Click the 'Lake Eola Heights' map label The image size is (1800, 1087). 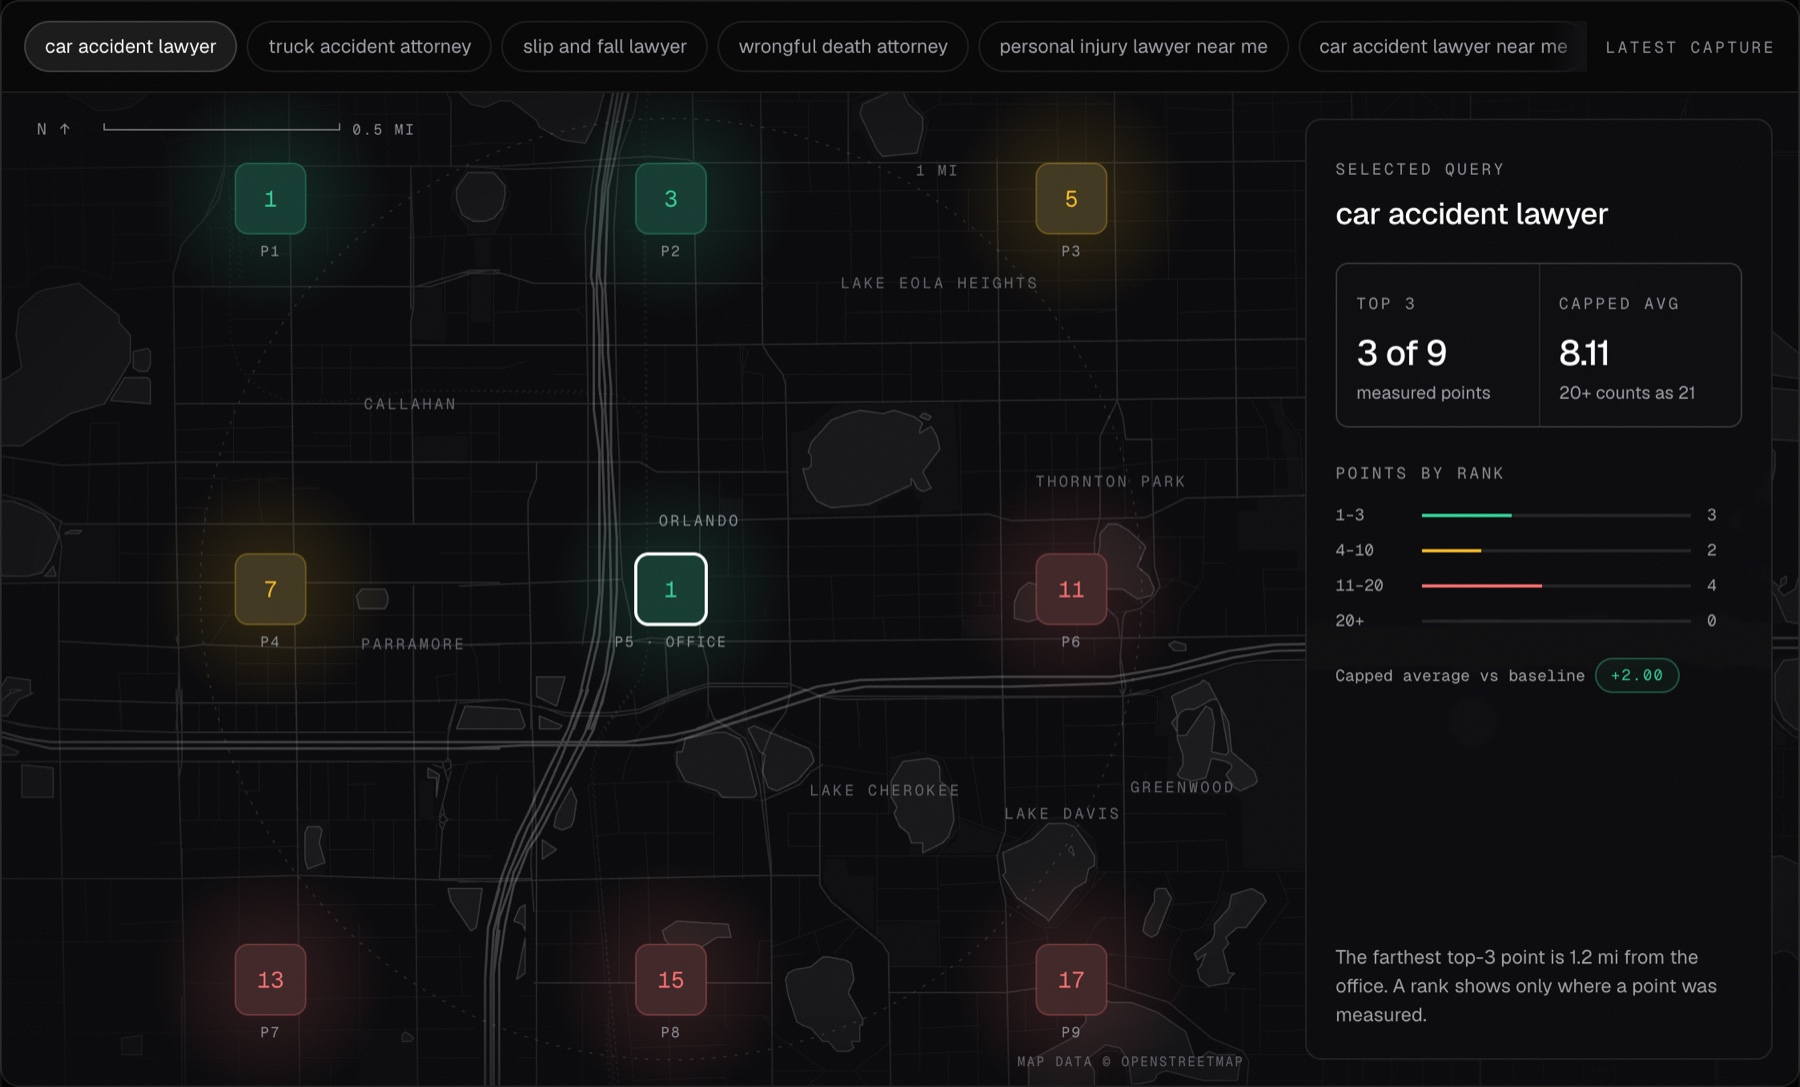click(x=939, y=283)
